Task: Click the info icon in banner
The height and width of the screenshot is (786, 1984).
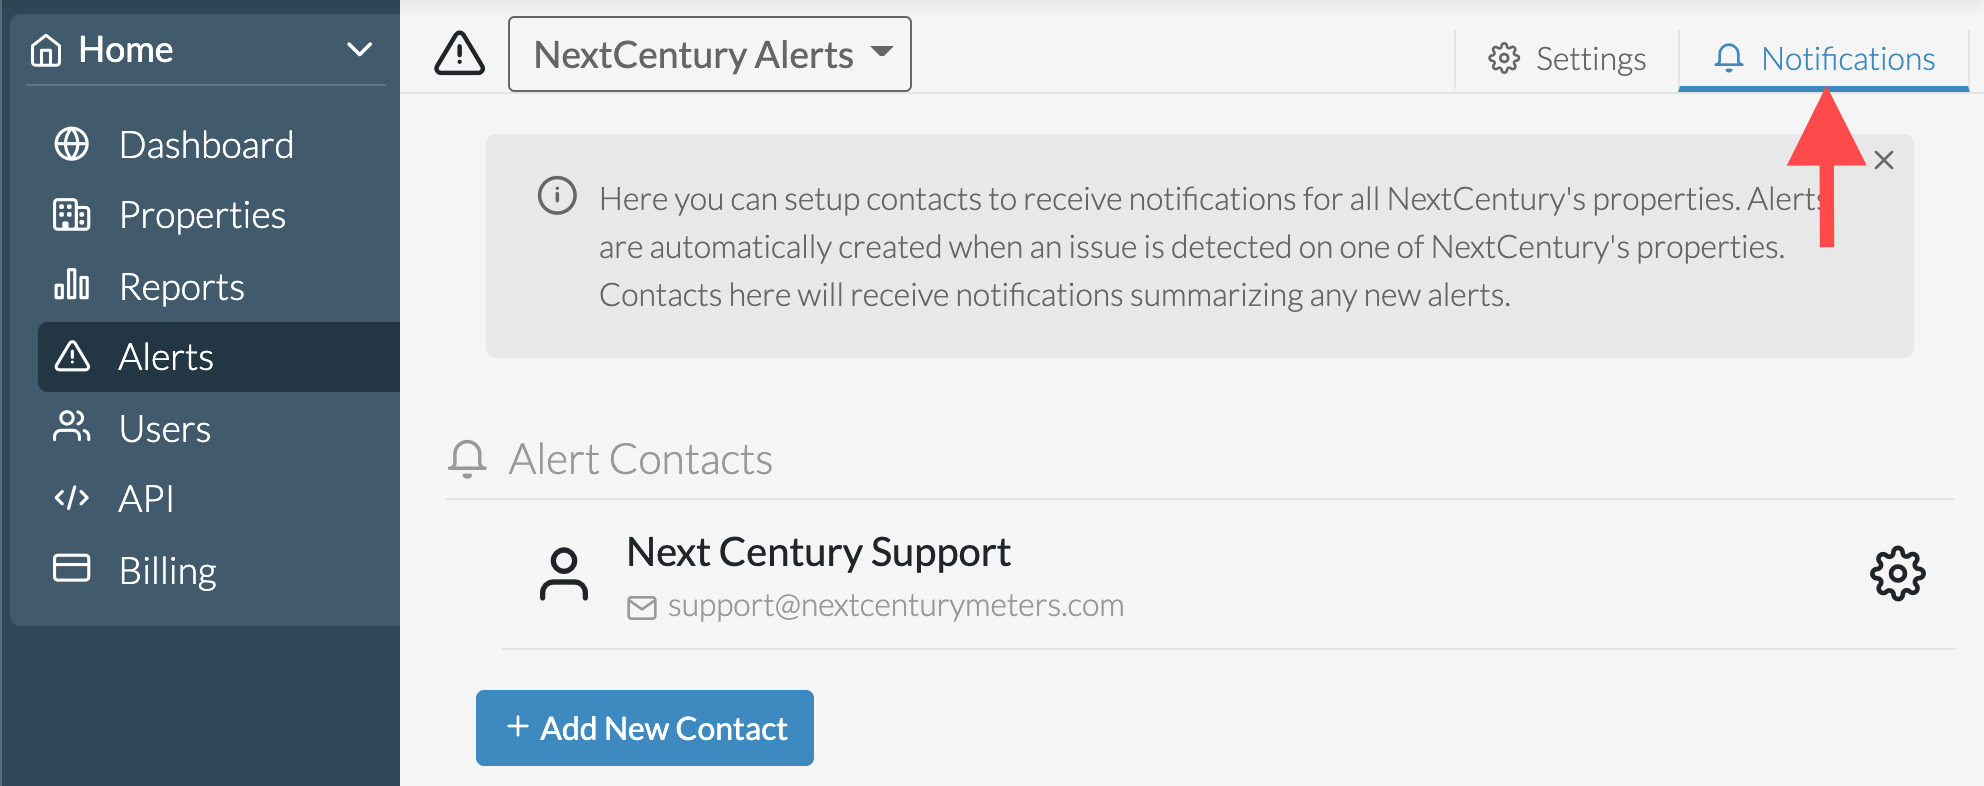Action: tap(557, 195)
